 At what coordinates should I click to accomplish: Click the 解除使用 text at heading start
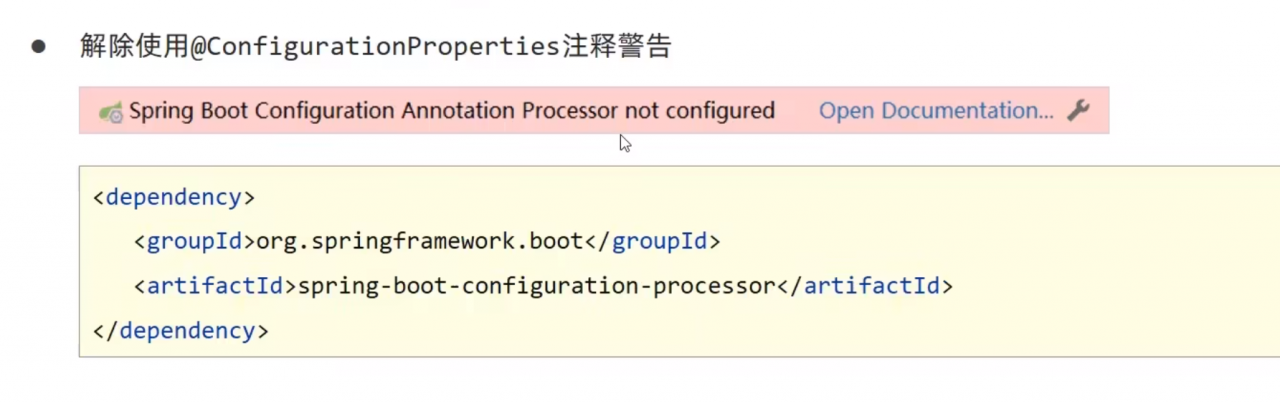135,47
